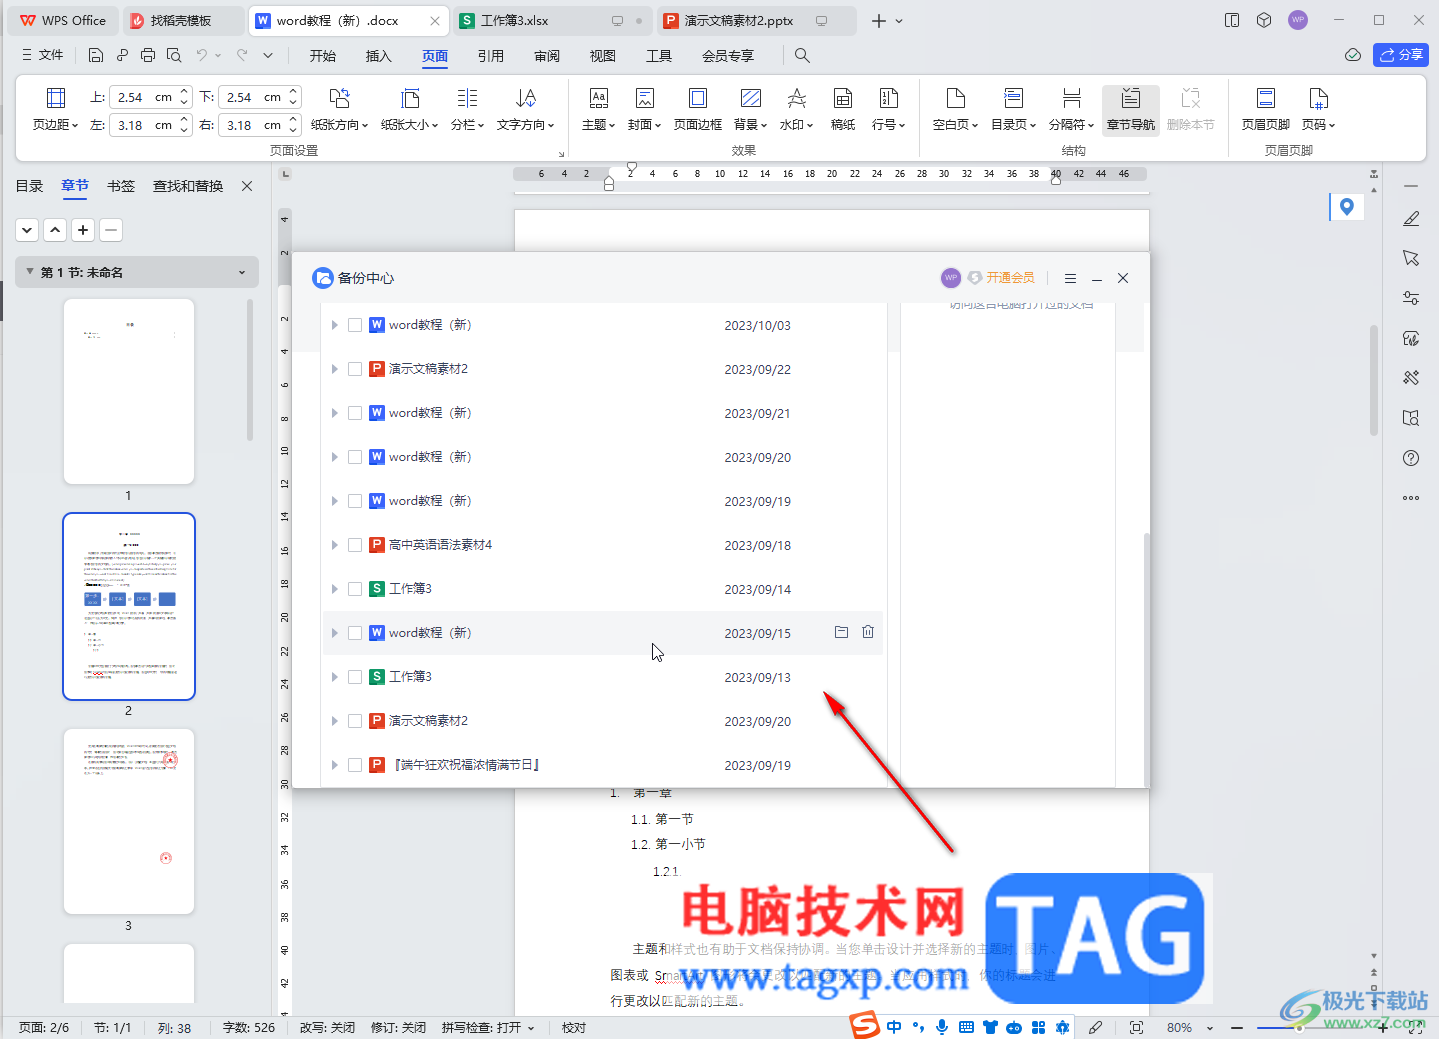Click the save icon in quick toolbar
Viewport: 1439px width, 1039px height.
[x=96, y=55]
